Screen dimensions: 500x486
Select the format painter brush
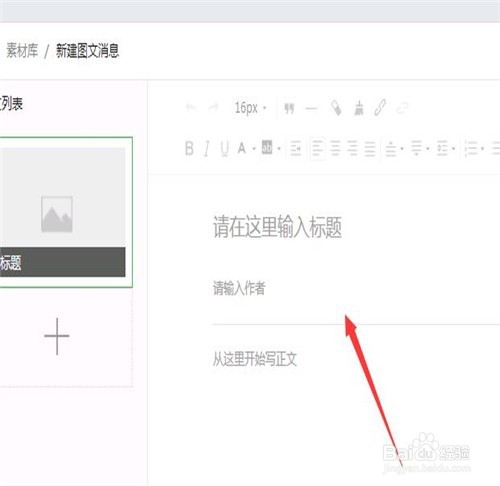(x=336, y=108)
